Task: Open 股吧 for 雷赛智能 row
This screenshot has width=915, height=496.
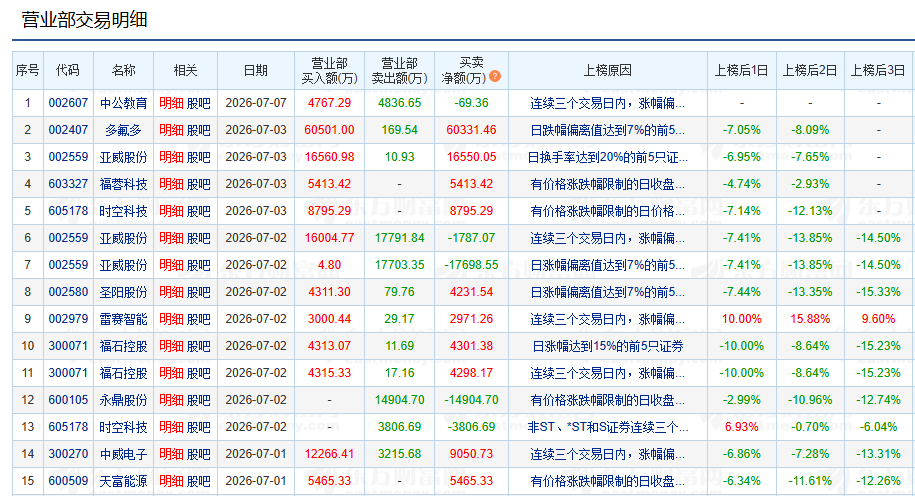Action: tap(198, 319)
